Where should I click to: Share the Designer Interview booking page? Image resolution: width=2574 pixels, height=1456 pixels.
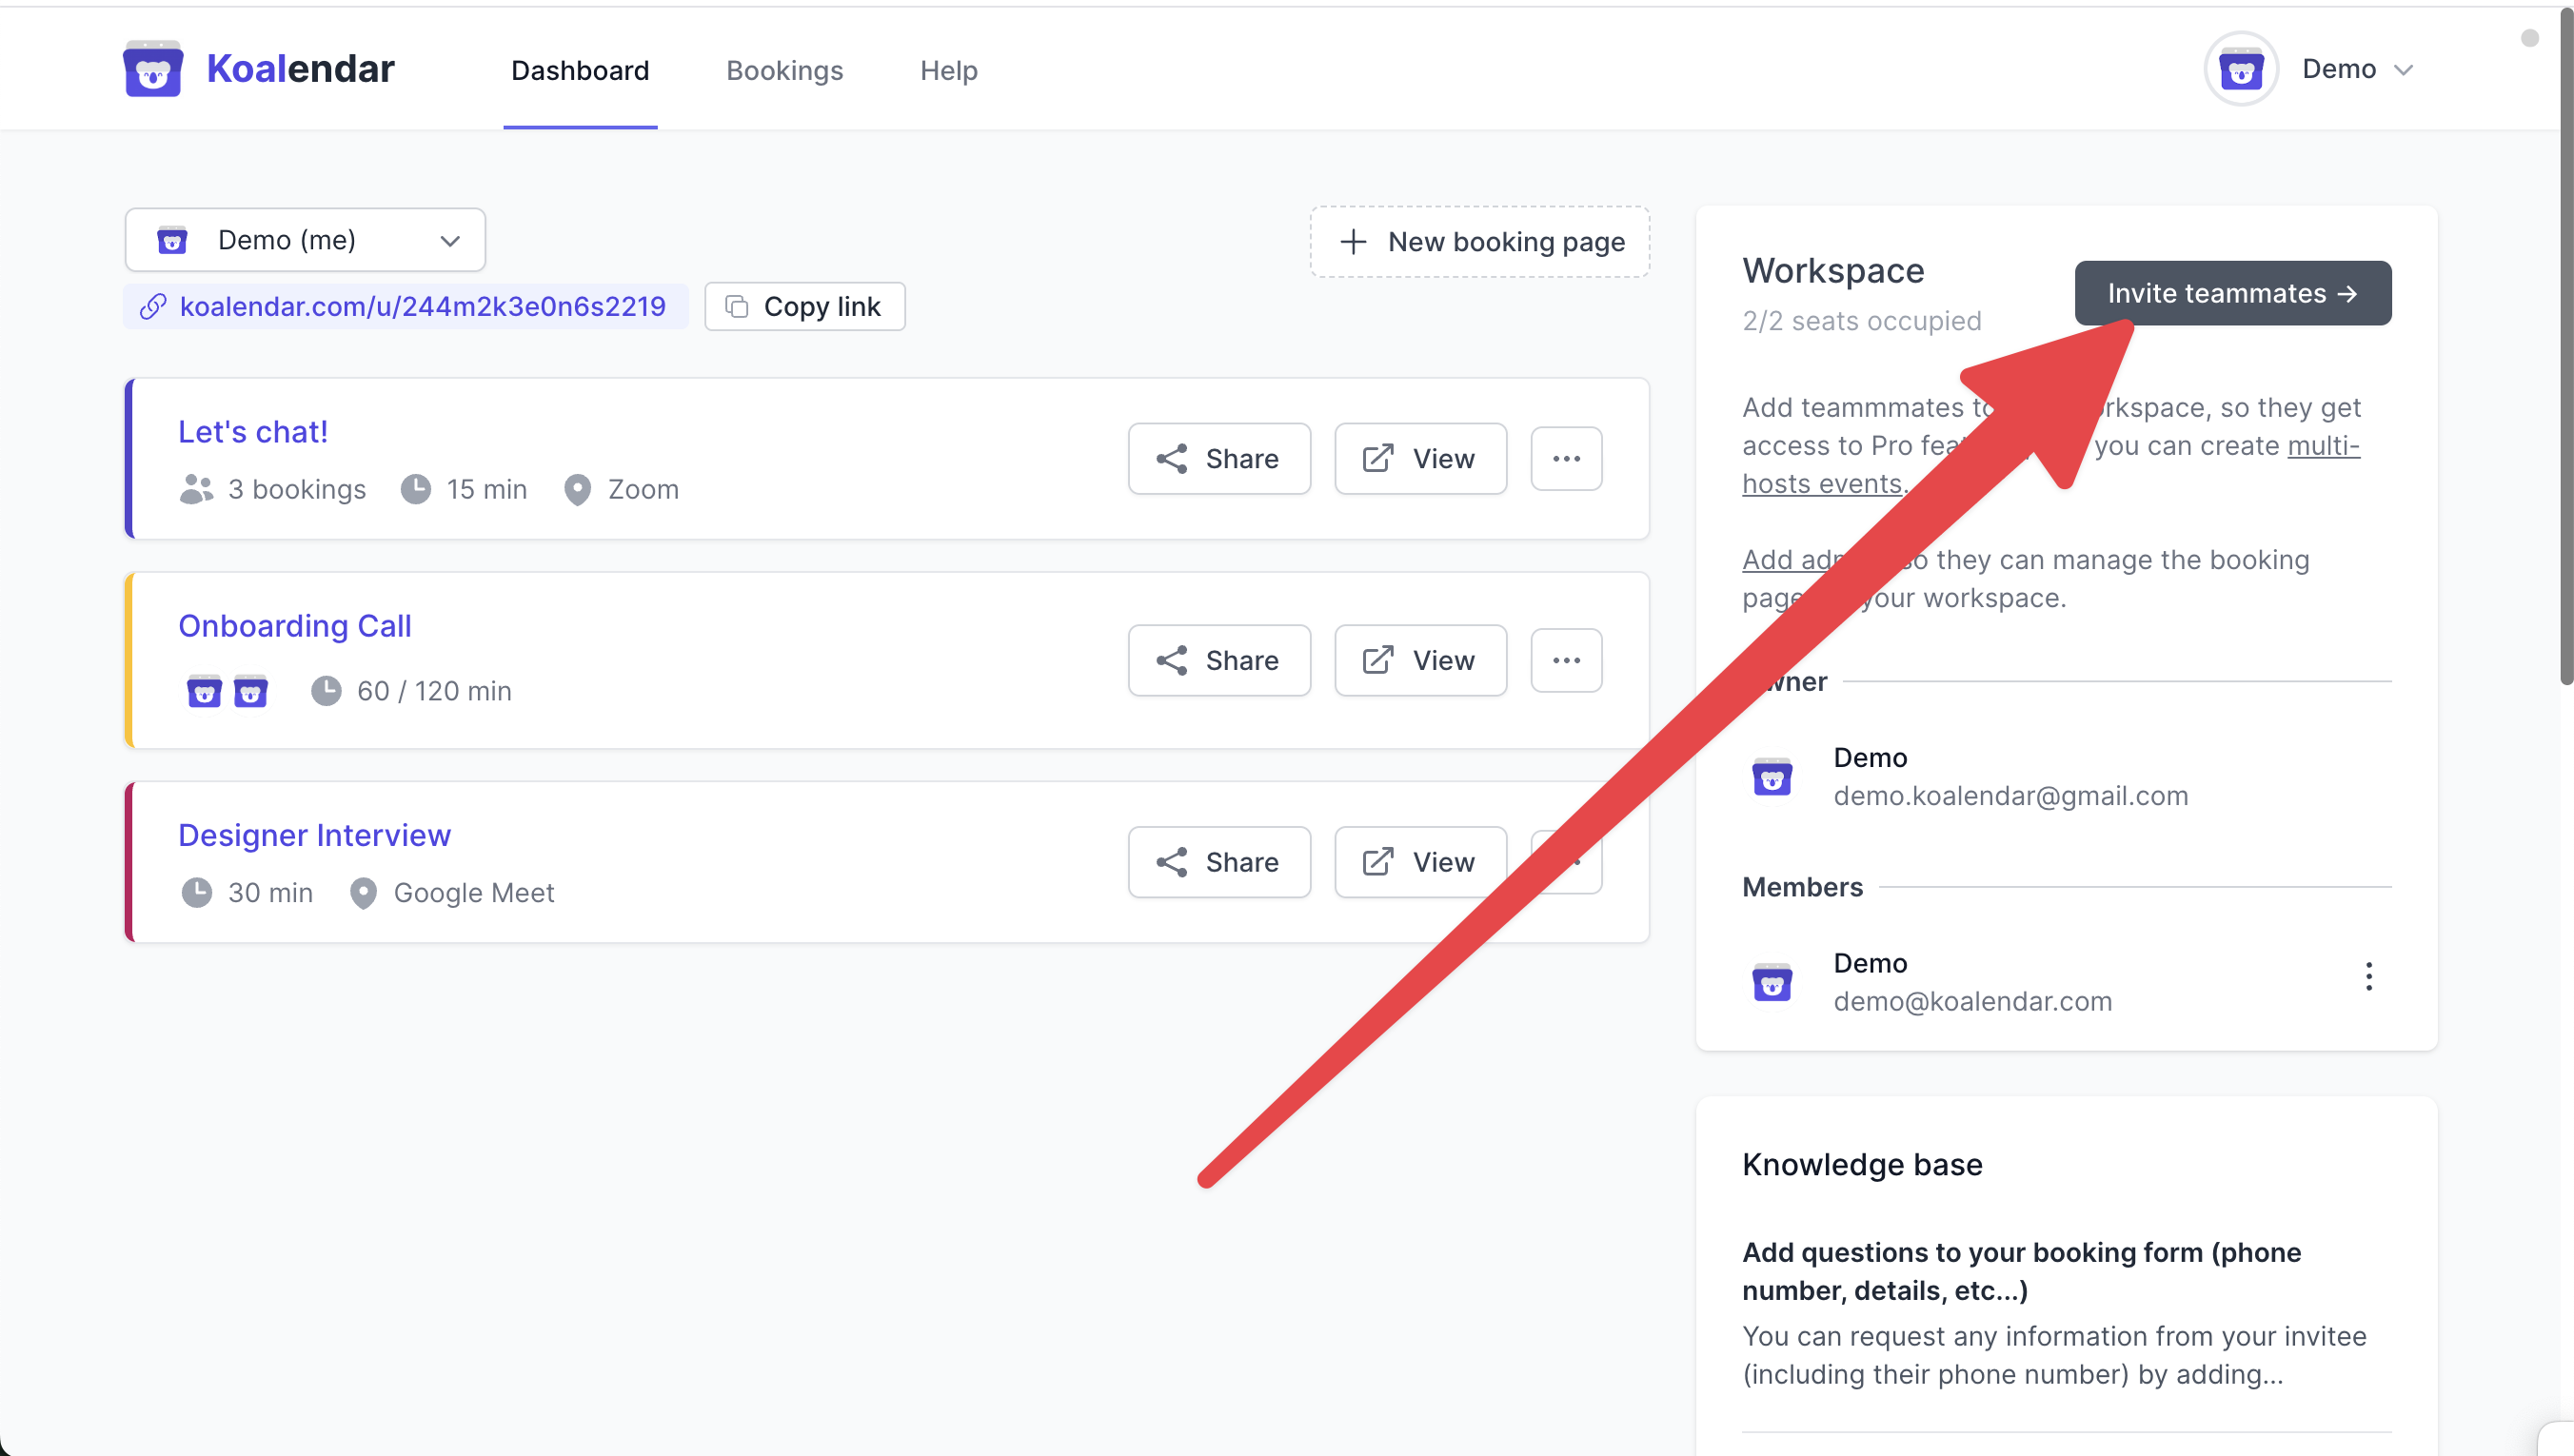click(1219, 862)
